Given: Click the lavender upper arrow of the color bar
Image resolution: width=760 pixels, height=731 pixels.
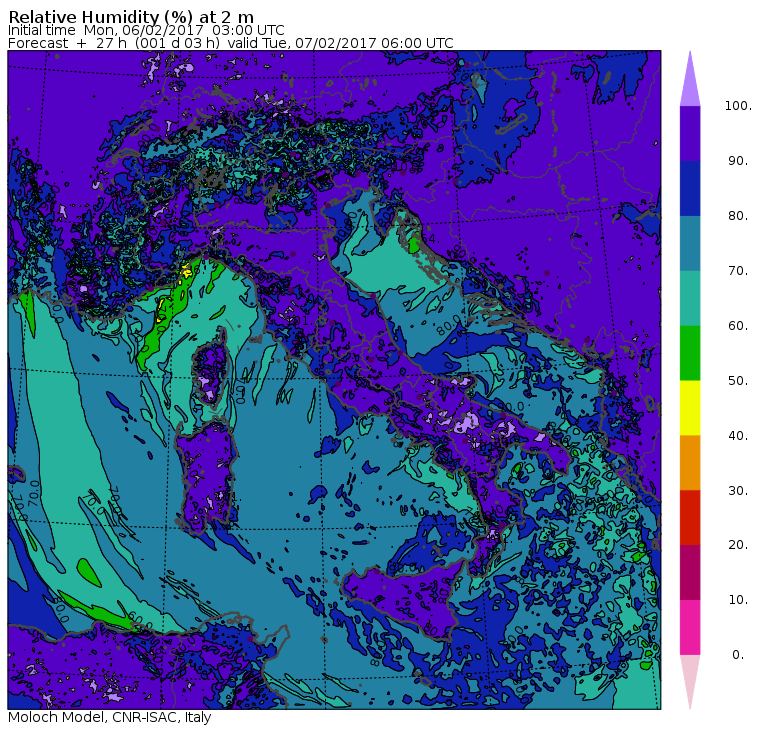Looking at the screenshot, I should pyautogui.click(x=690, y=82).
